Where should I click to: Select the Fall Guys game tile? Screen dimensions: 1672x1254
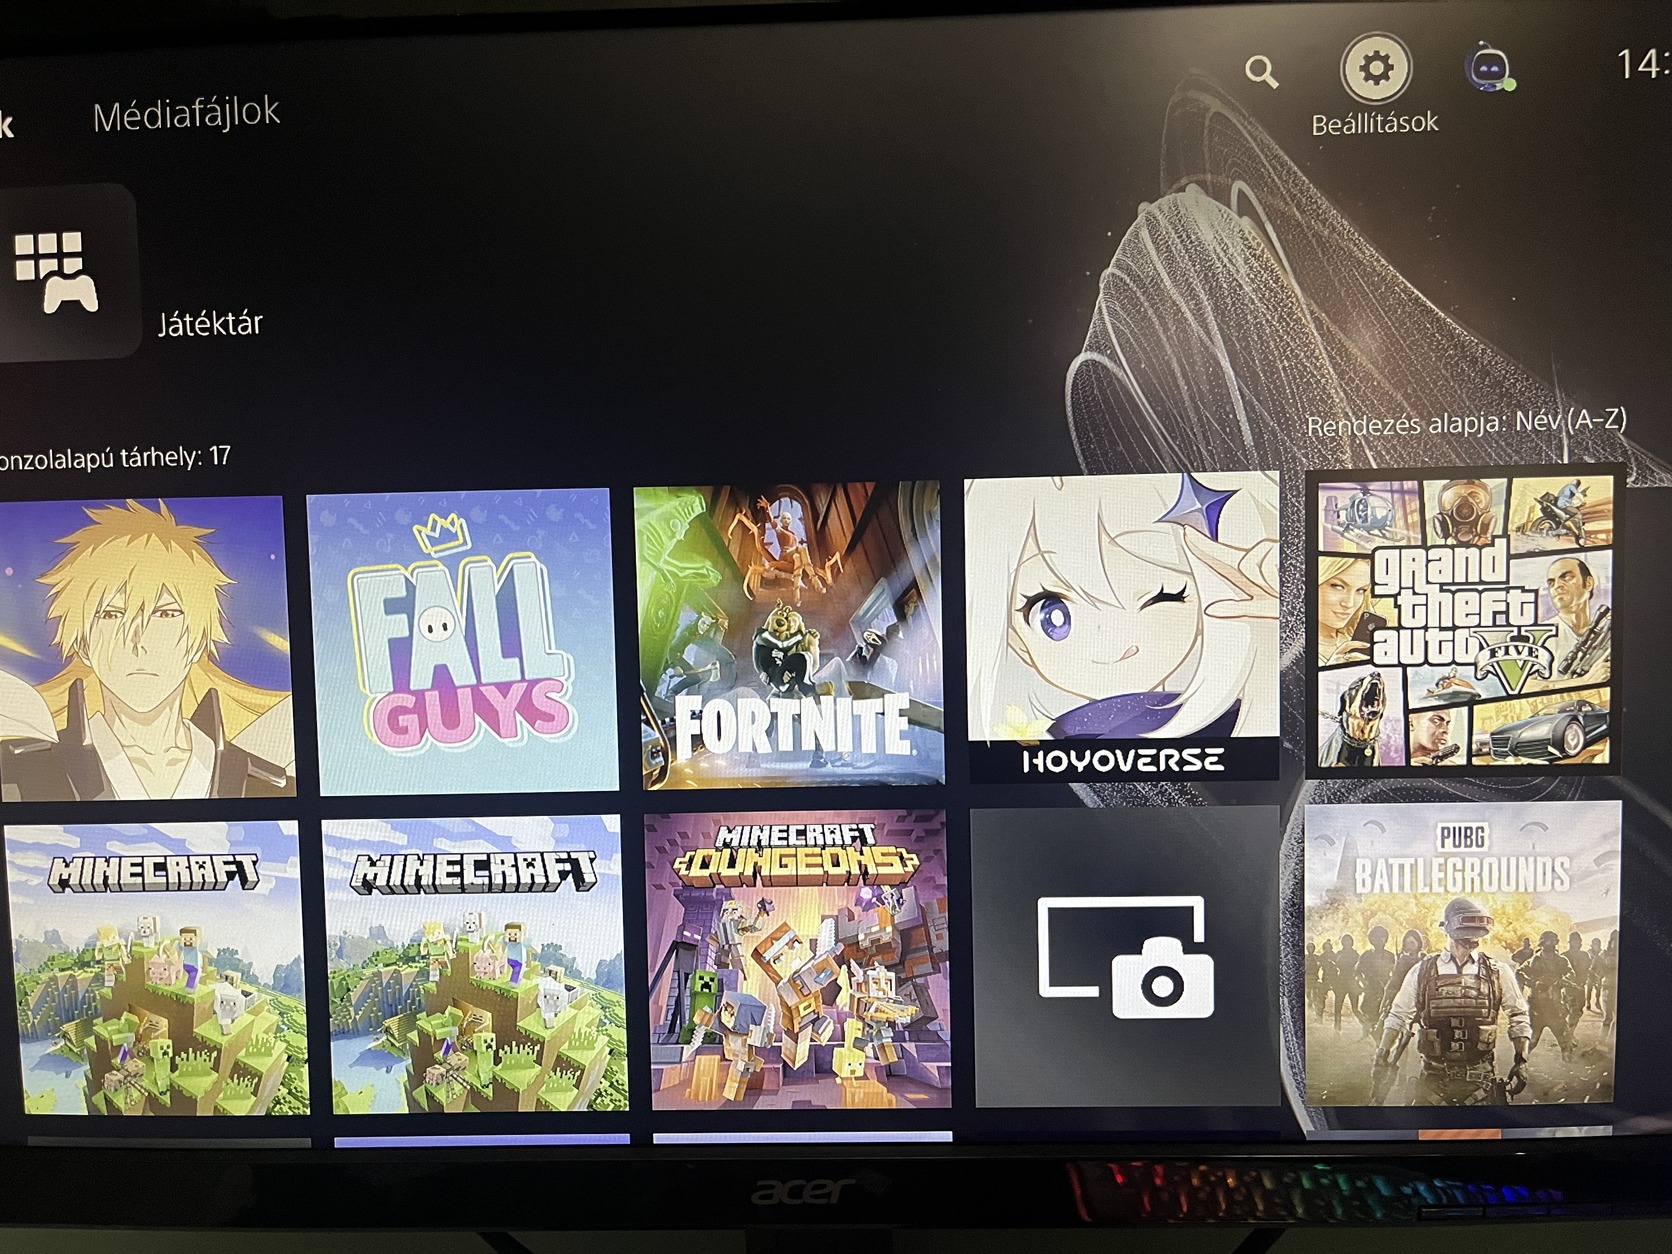462,640
